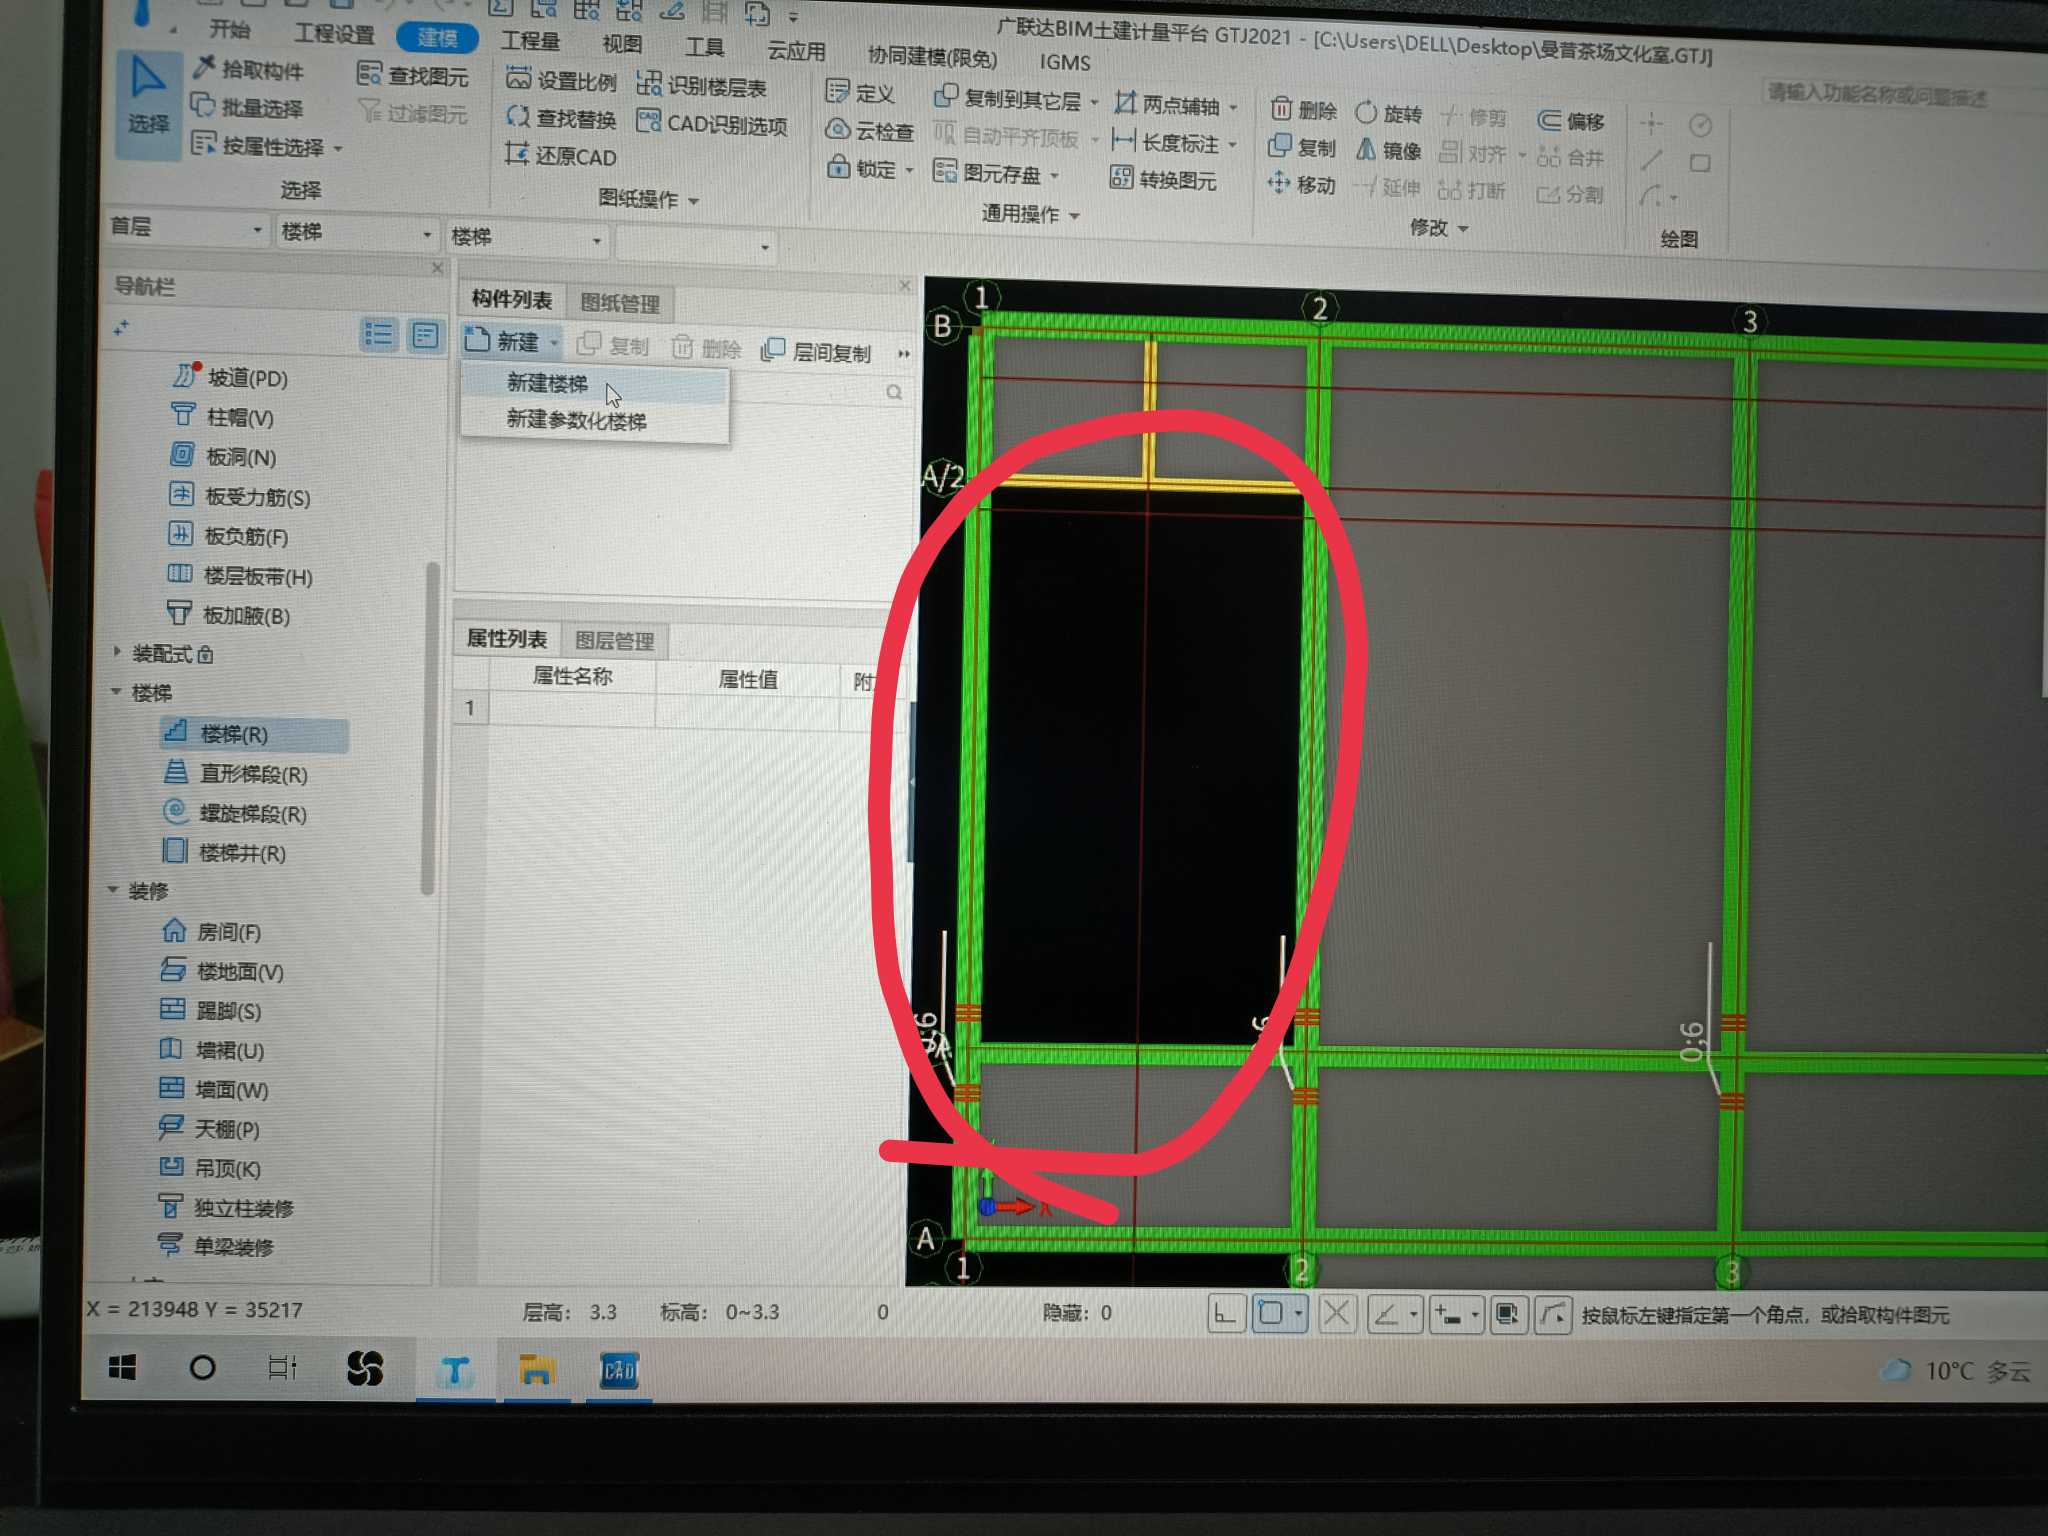Expand the 新建 dropdown arrow
Viewport: 2048px width, 1536px height.
tap(554, 343)
